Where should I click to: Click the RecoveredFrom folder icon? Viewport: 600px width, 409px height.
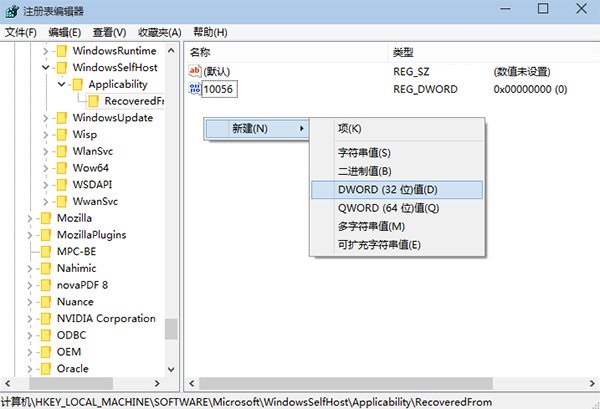pos(93,101)
